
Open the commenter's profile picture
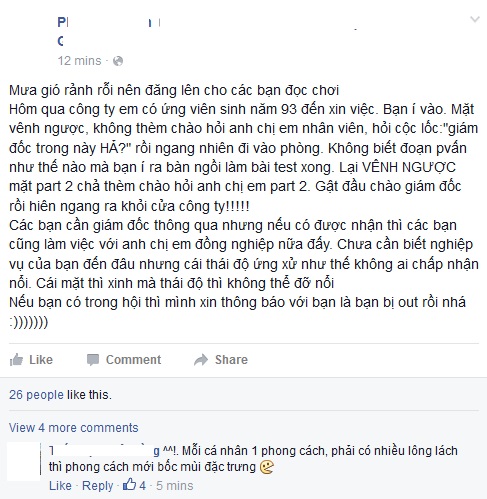tap(23, 462)
